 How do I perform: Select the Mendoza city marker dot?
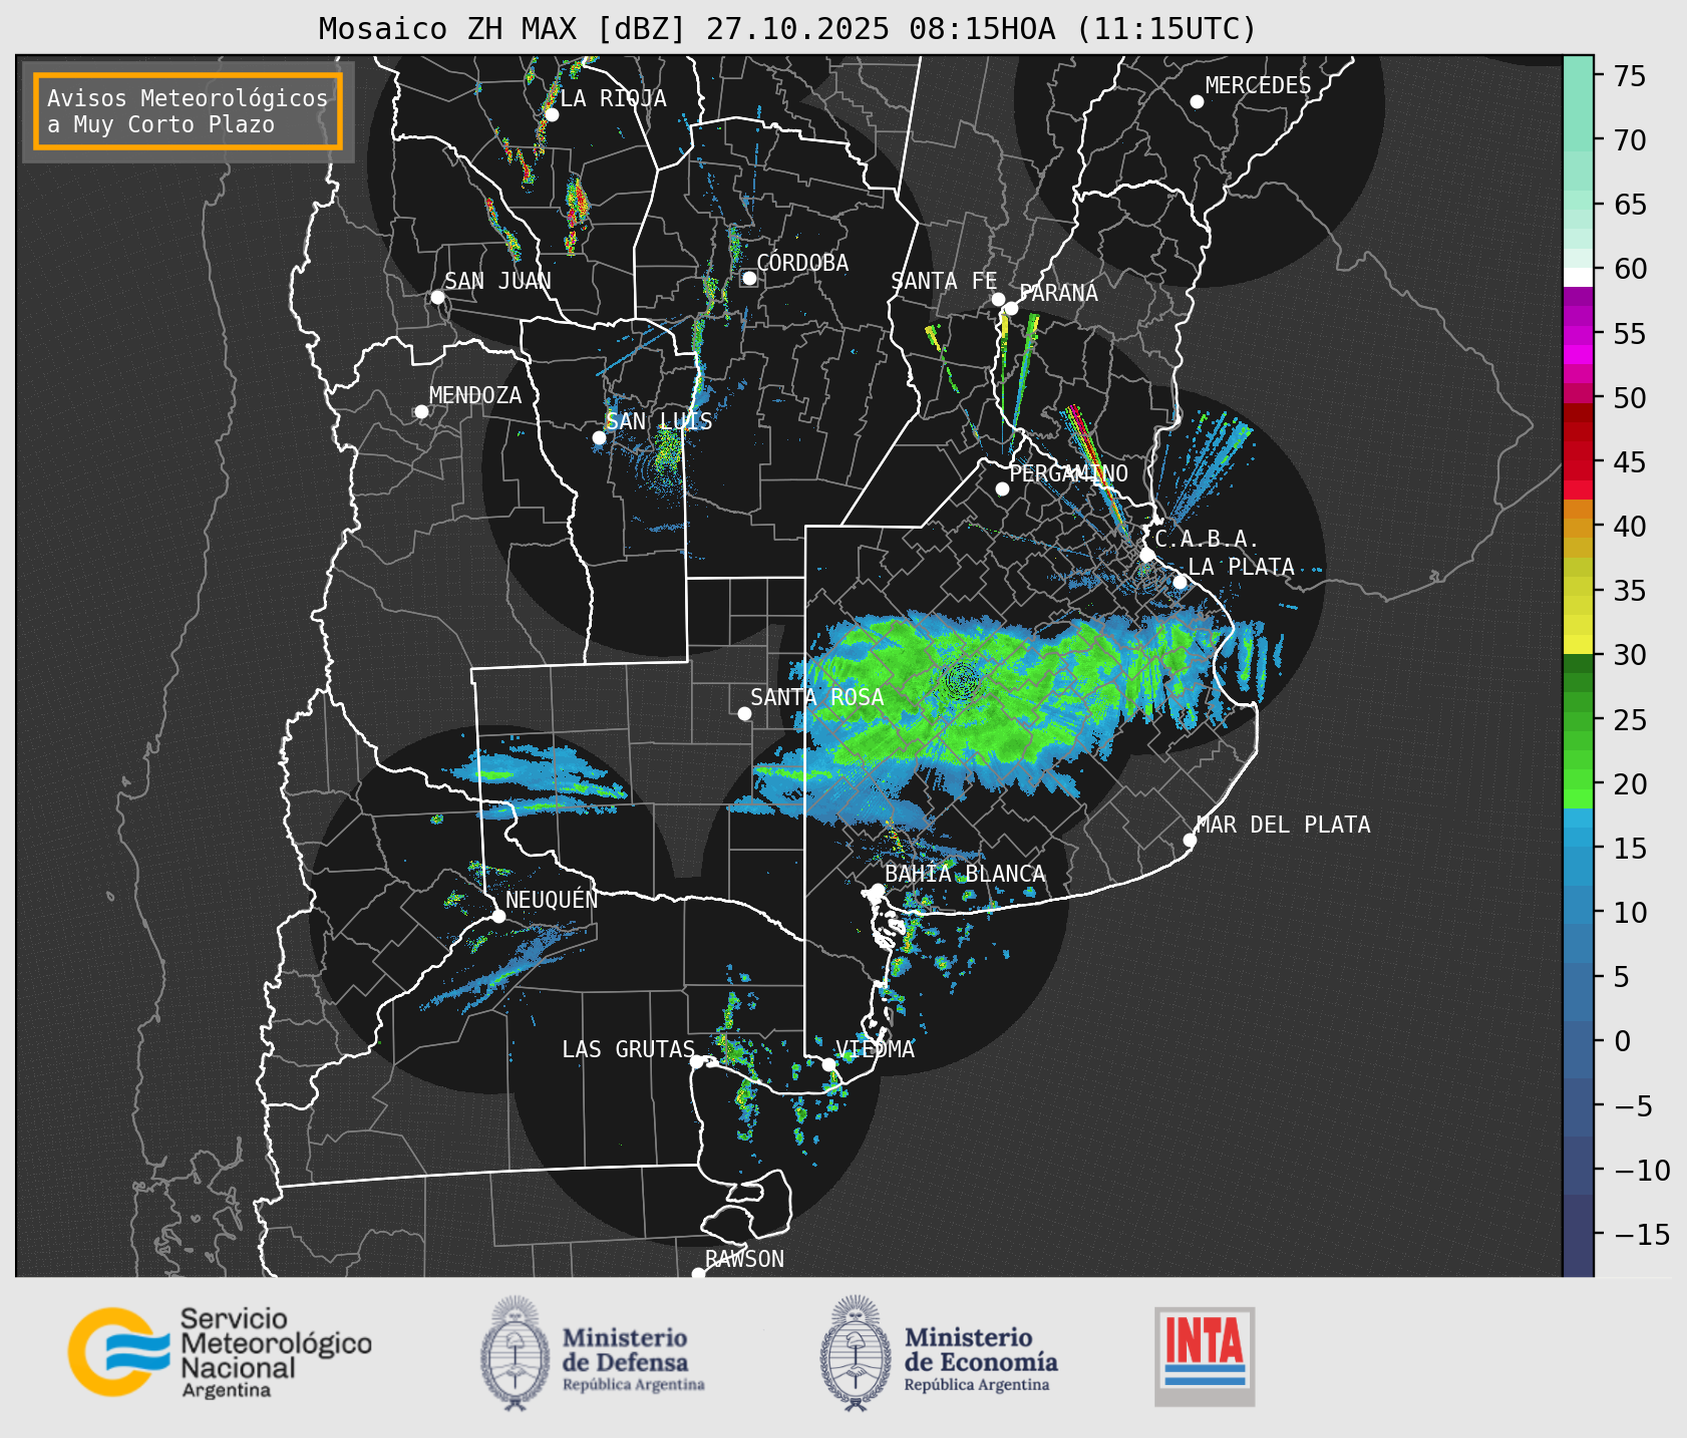click(421, 412)
